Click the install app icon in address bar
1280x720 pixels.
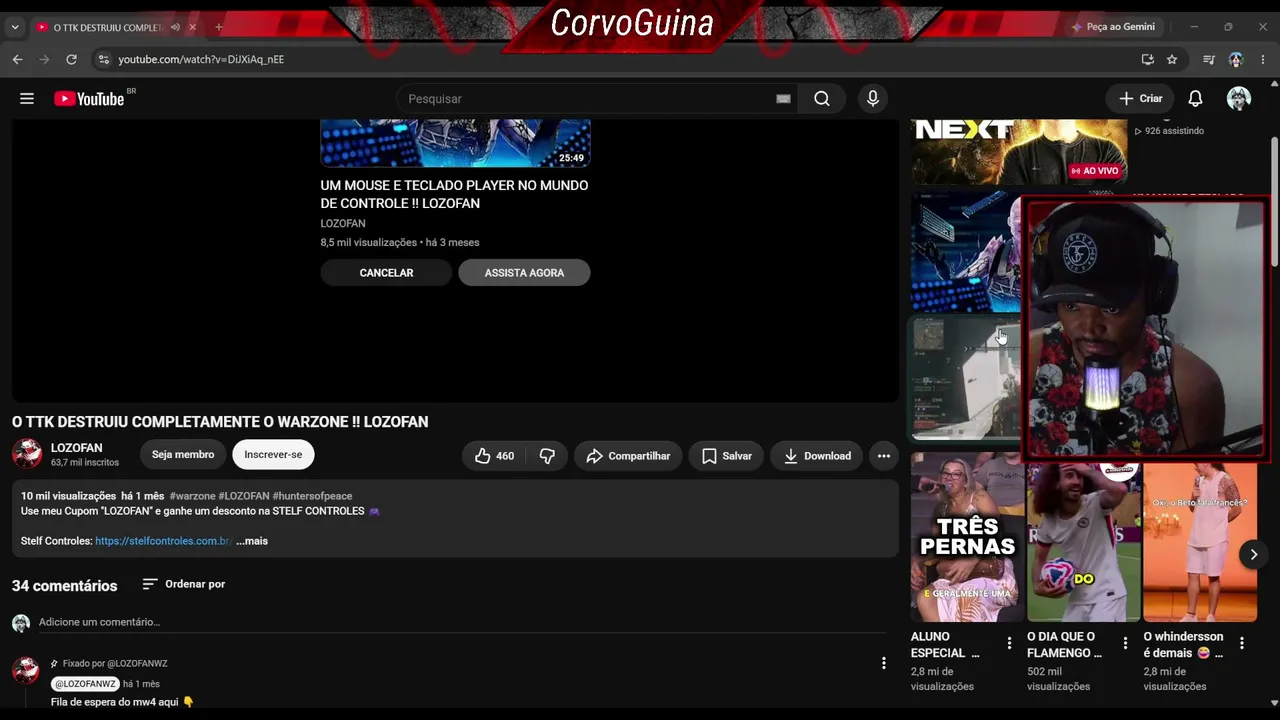point(1147,59)
